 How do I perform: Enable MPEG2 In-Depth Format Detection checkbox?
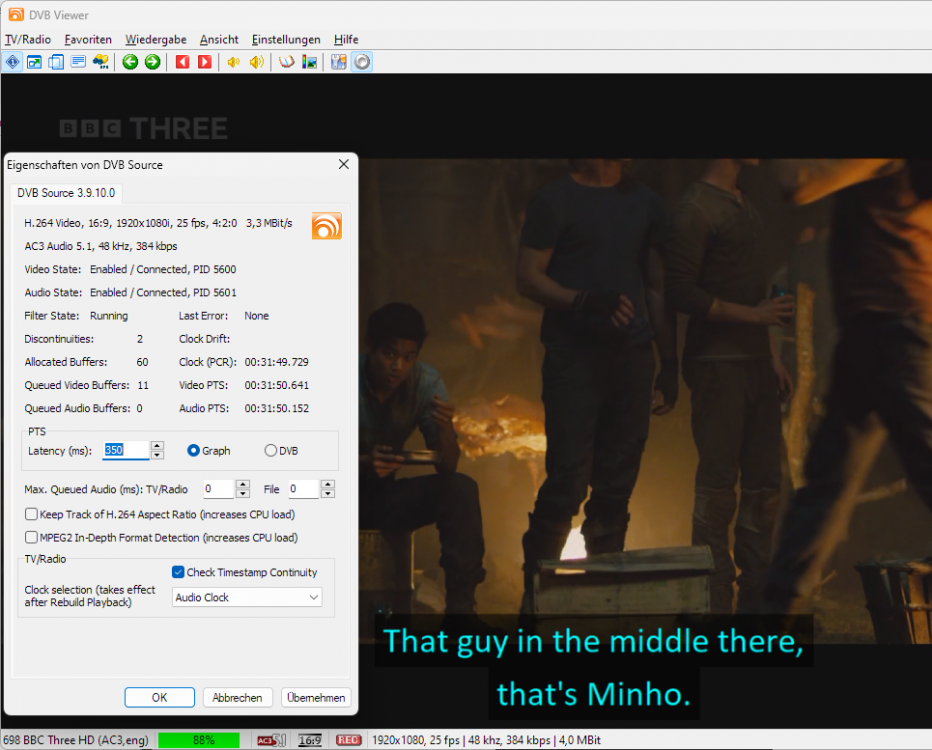pos(31,537)
